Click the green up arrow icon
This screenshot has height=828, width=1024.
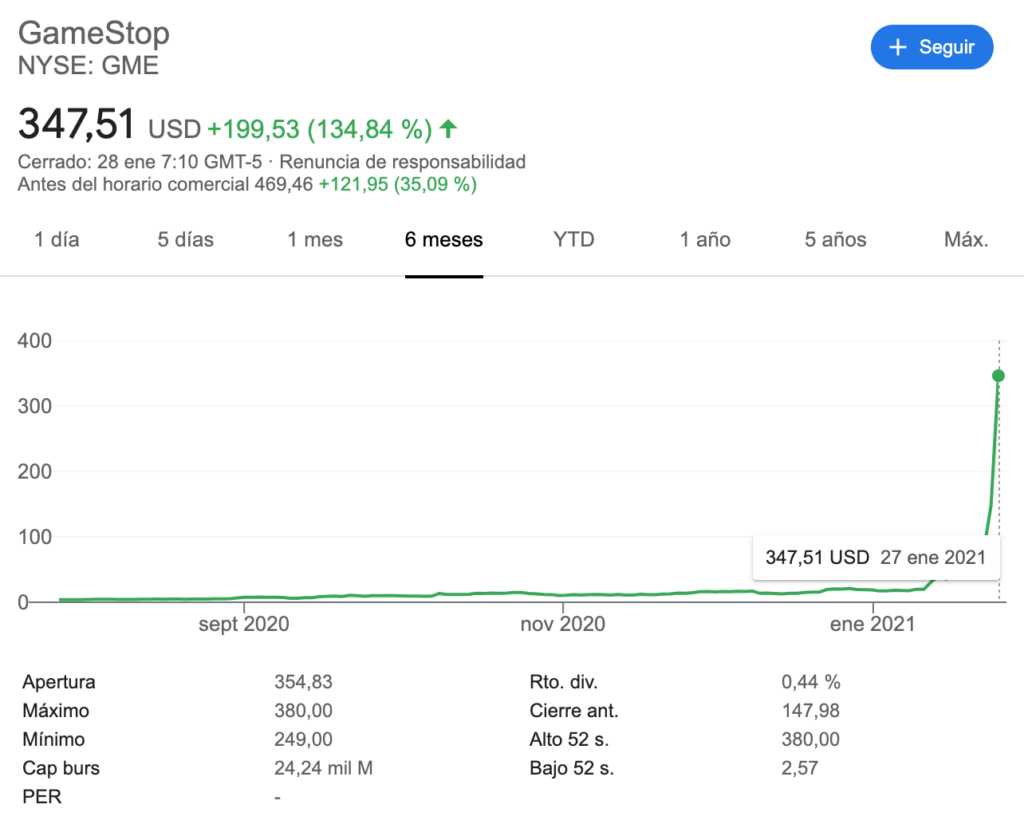point(448,129)
